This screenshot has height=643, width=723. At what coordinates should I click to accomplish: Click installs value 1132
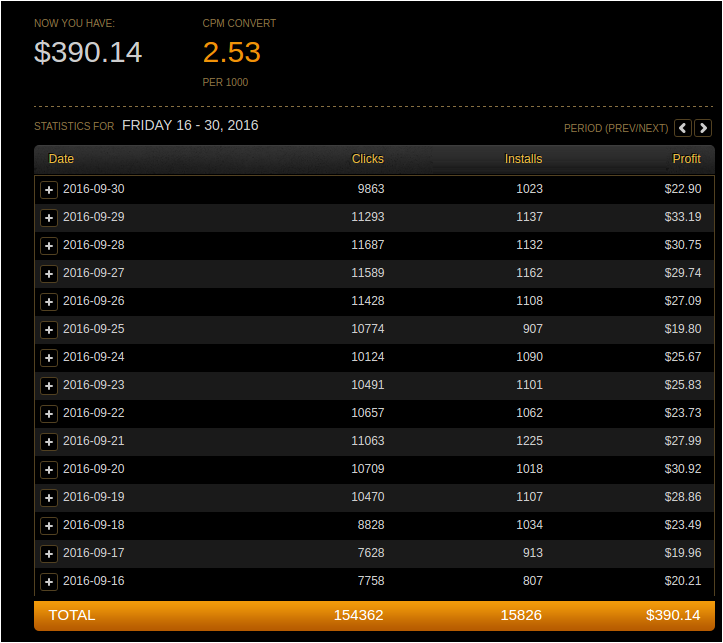[x=529, y=245]
